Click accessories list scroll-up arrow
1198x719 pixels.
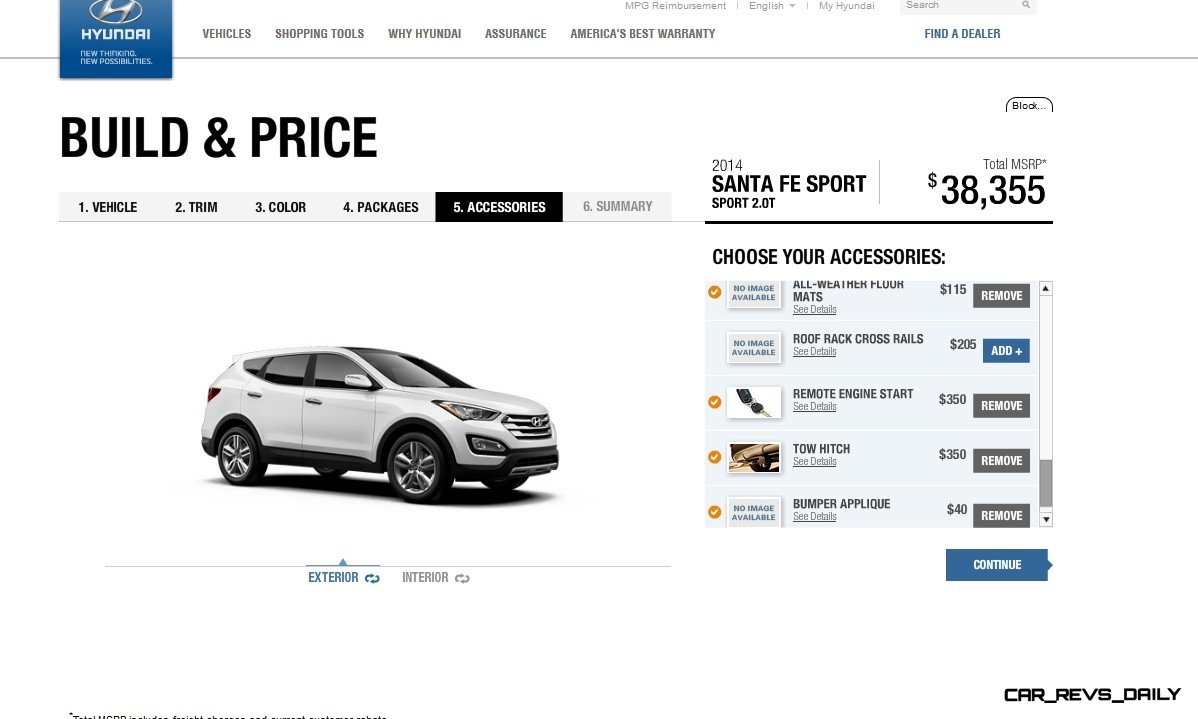click(x=1046, y=288)
